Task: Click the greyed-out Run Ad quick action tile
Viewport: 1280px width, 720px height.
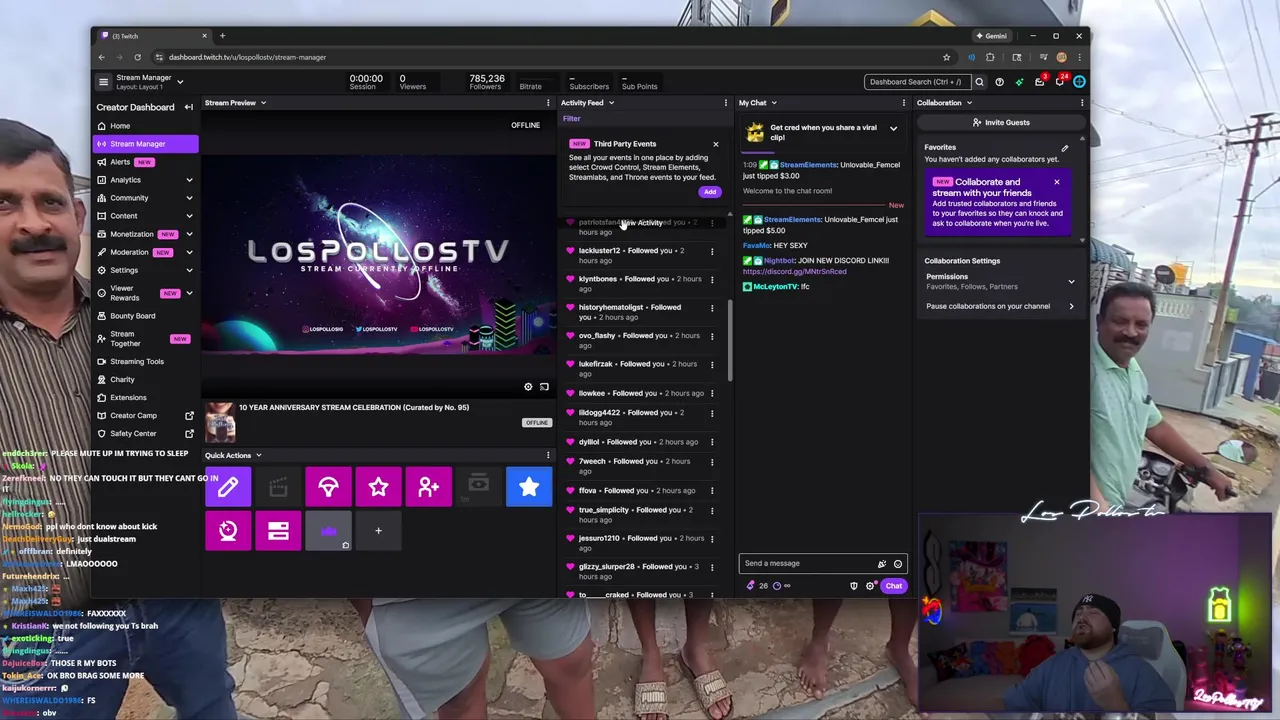Action: 478,487
